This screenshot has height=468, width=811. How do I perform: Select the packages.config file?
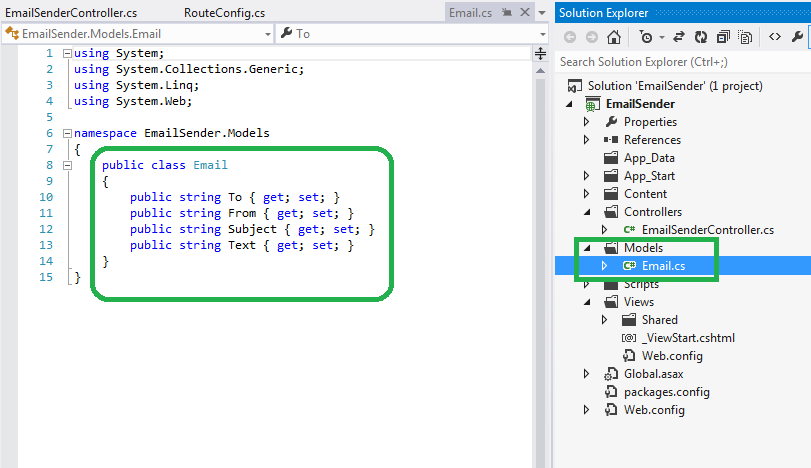click(x=667, y=392)
